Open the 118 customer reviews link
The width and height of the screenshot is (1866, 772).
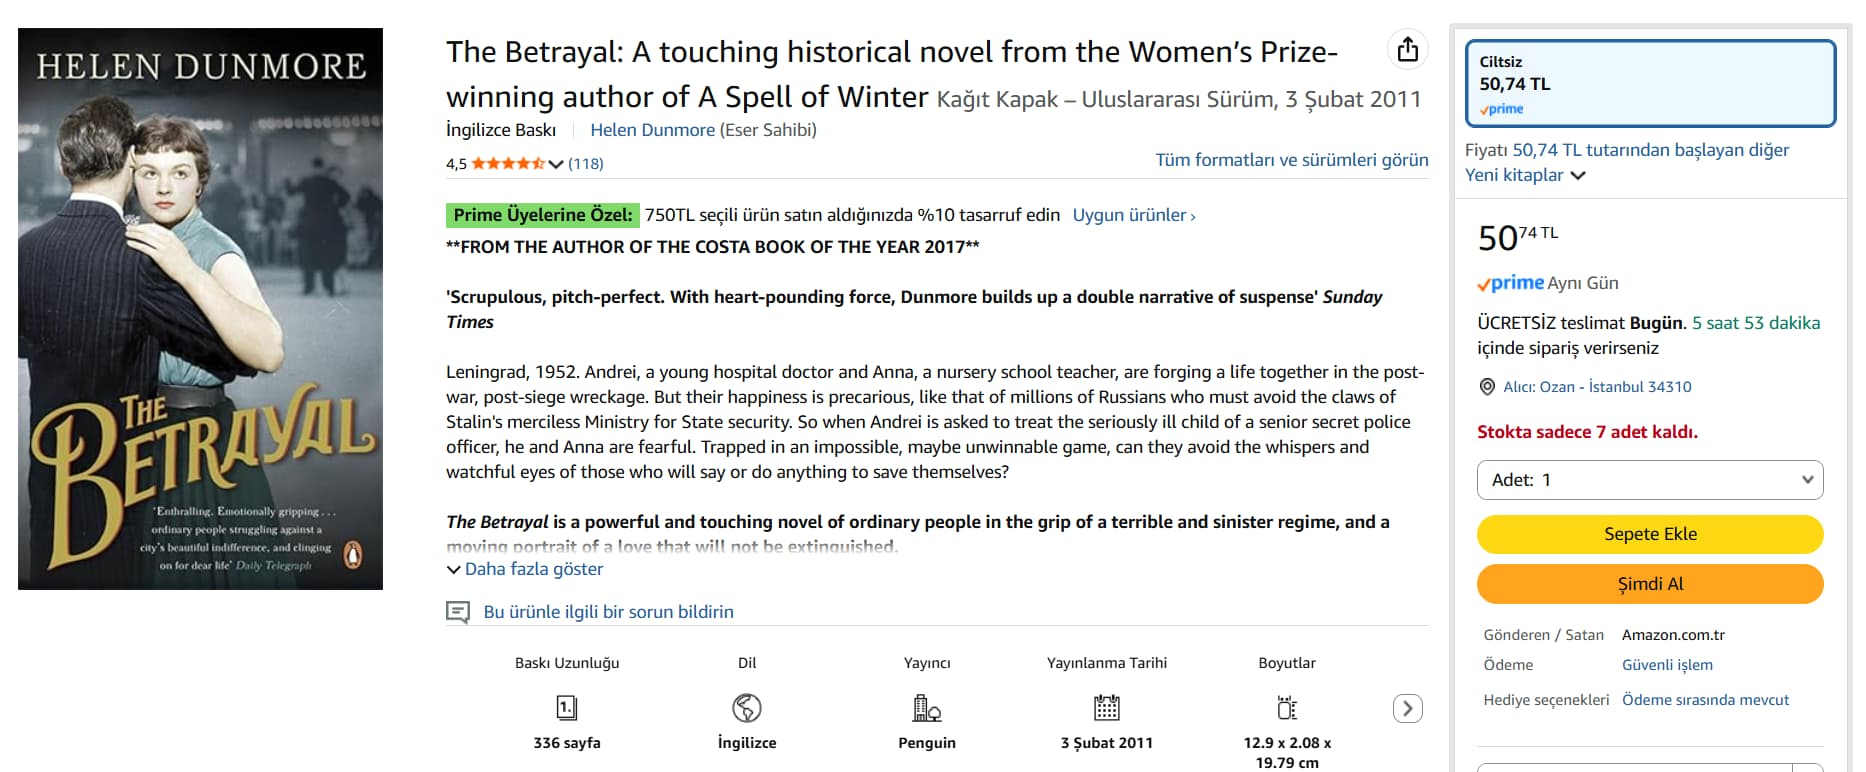[x=586, y=164]
